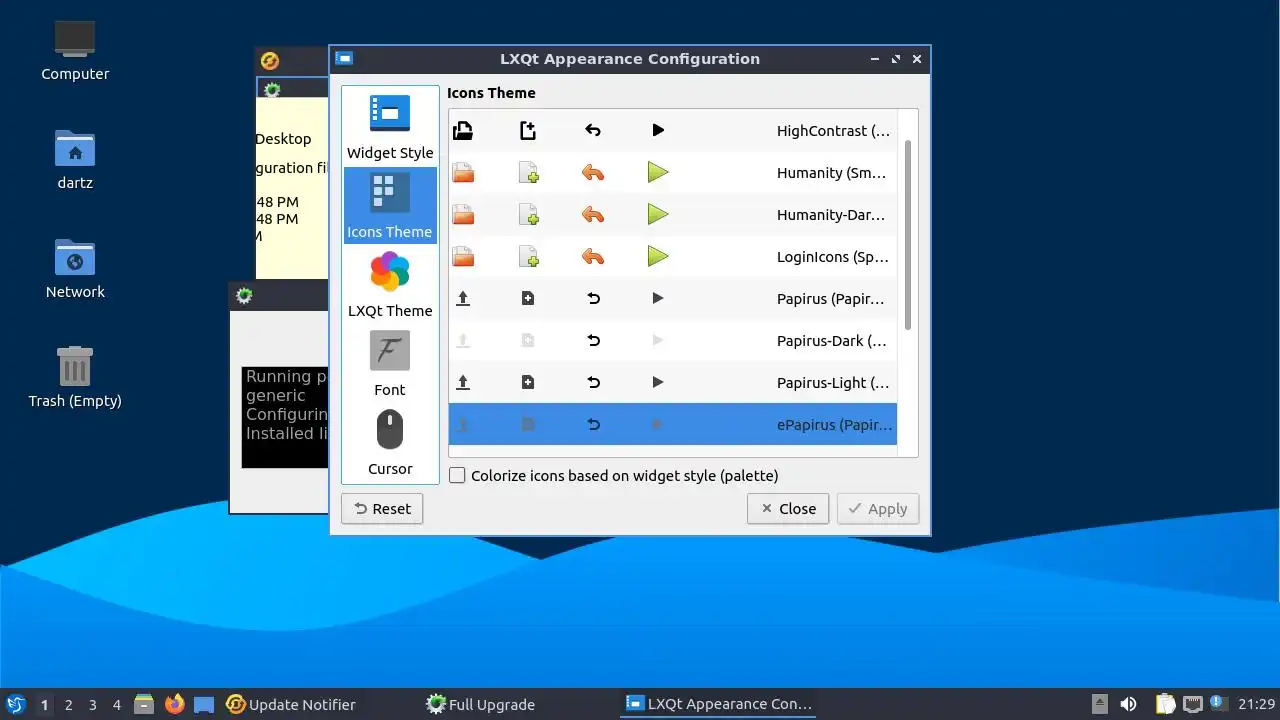Open Appearance Configuration window menu icon
The height and width of the screenshot is (720, 1280).
coord(344,59)
